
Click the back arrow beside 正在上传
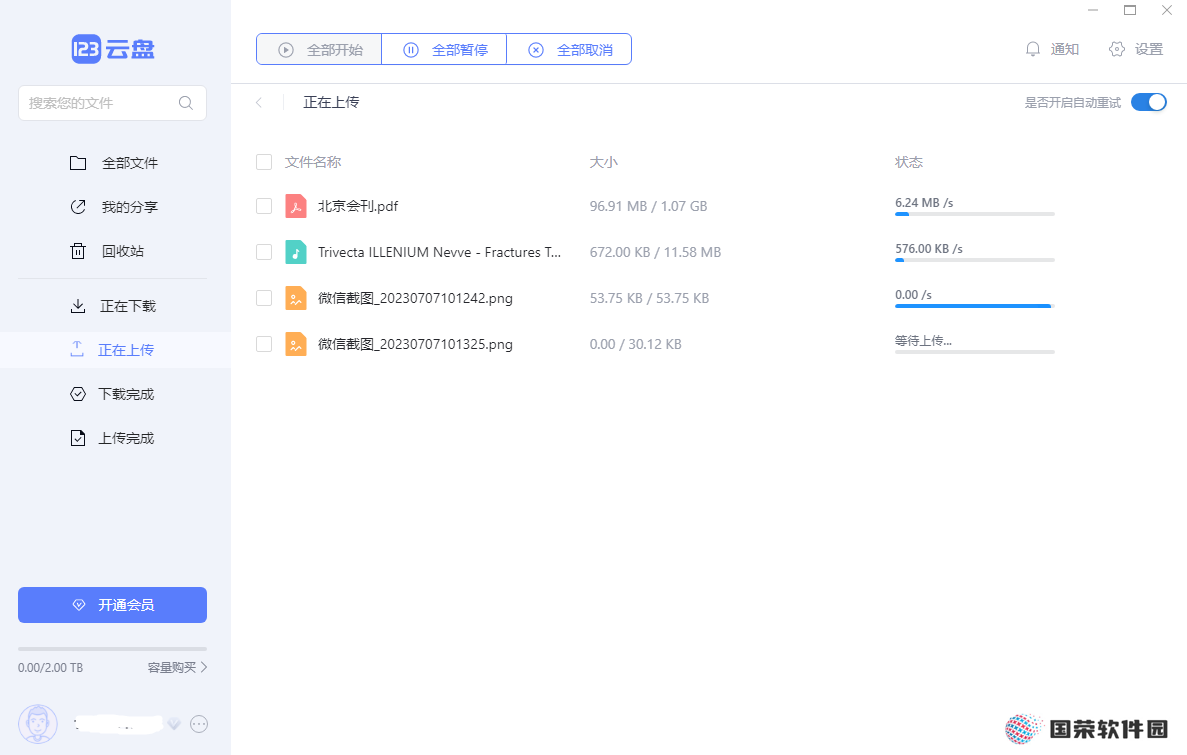point(259,102)
